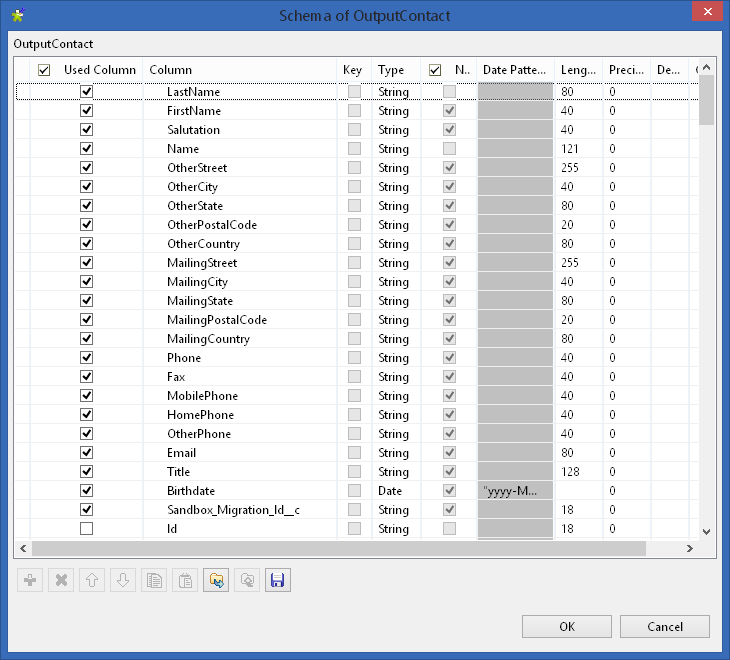The width and height of the screenshot is (730, 660).
Task: Click the remove column X icon
Action: coord(61,580)
